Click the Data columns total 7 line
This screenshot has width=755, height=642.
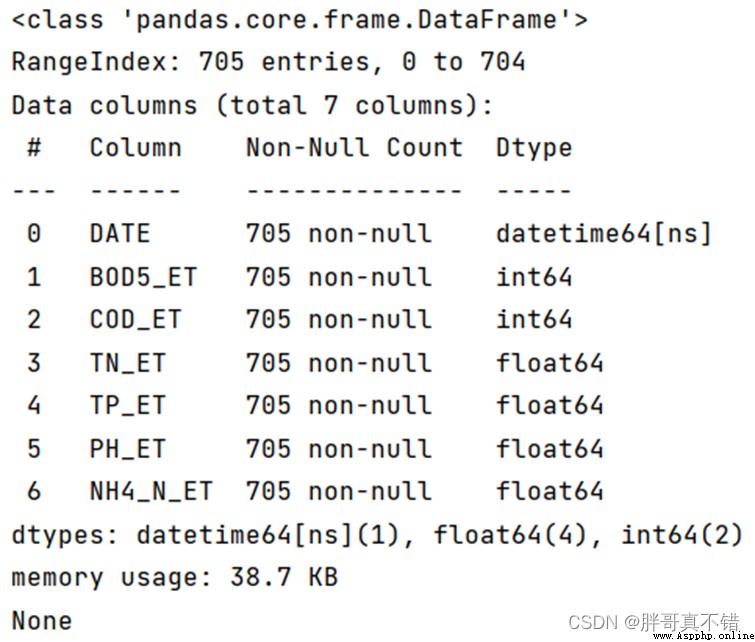point(252,105)
